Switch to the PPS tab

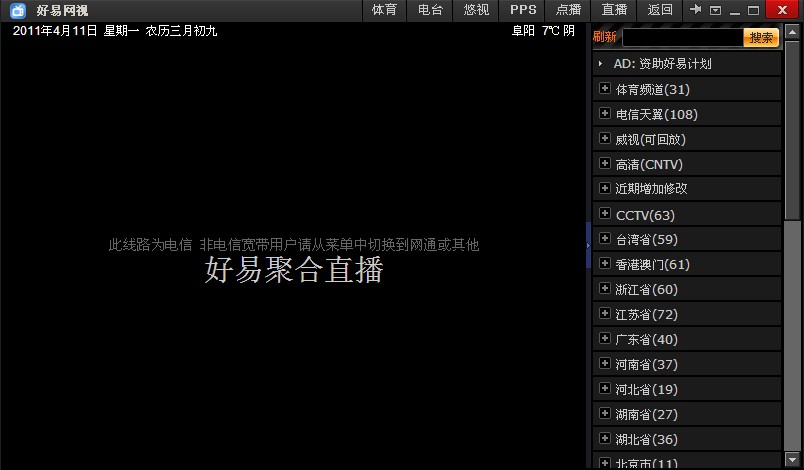522,10
